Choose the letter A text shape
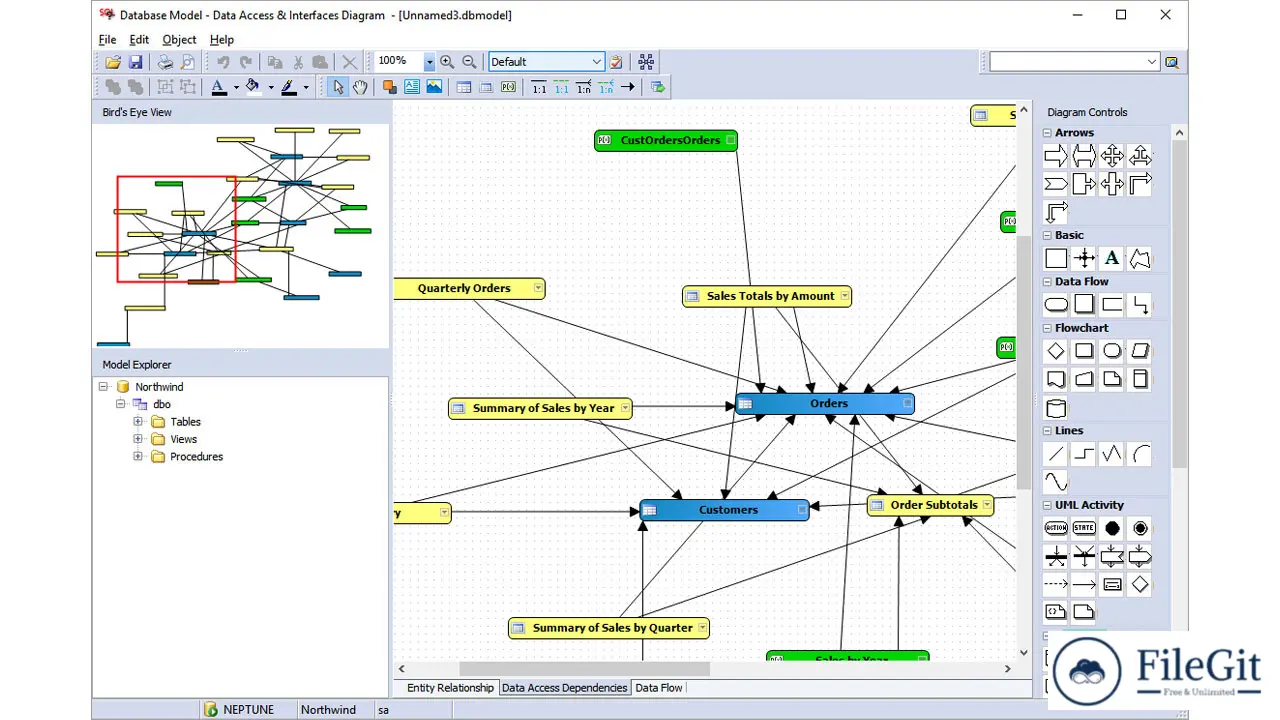Image resolution: width=1280 pixels, height=720 pixels. pyautogui.click(x=1112, y=258)
